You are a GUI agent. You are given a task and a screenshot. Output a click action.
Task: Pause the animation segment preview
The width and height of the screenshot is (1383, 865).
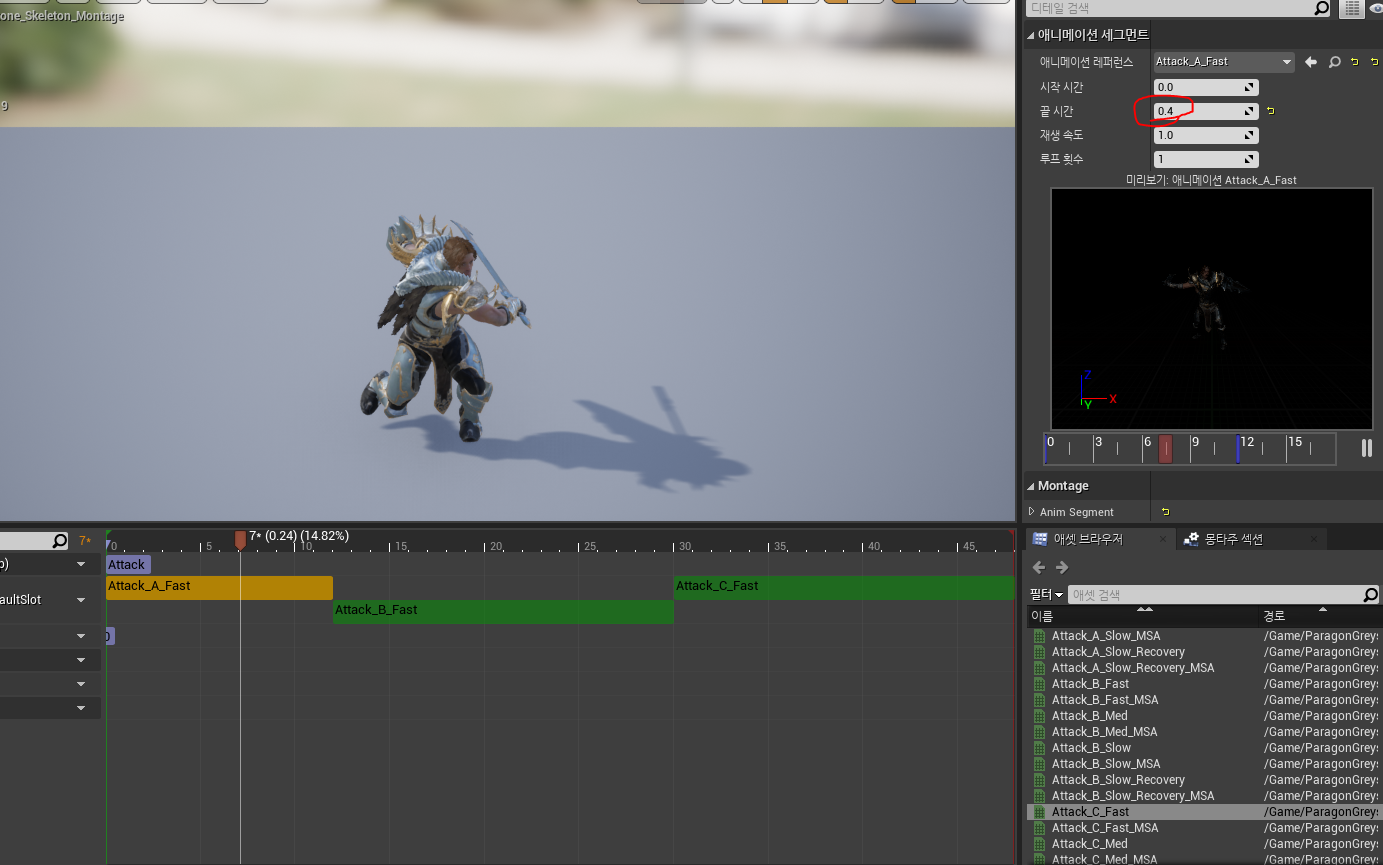coord(1366,449)
